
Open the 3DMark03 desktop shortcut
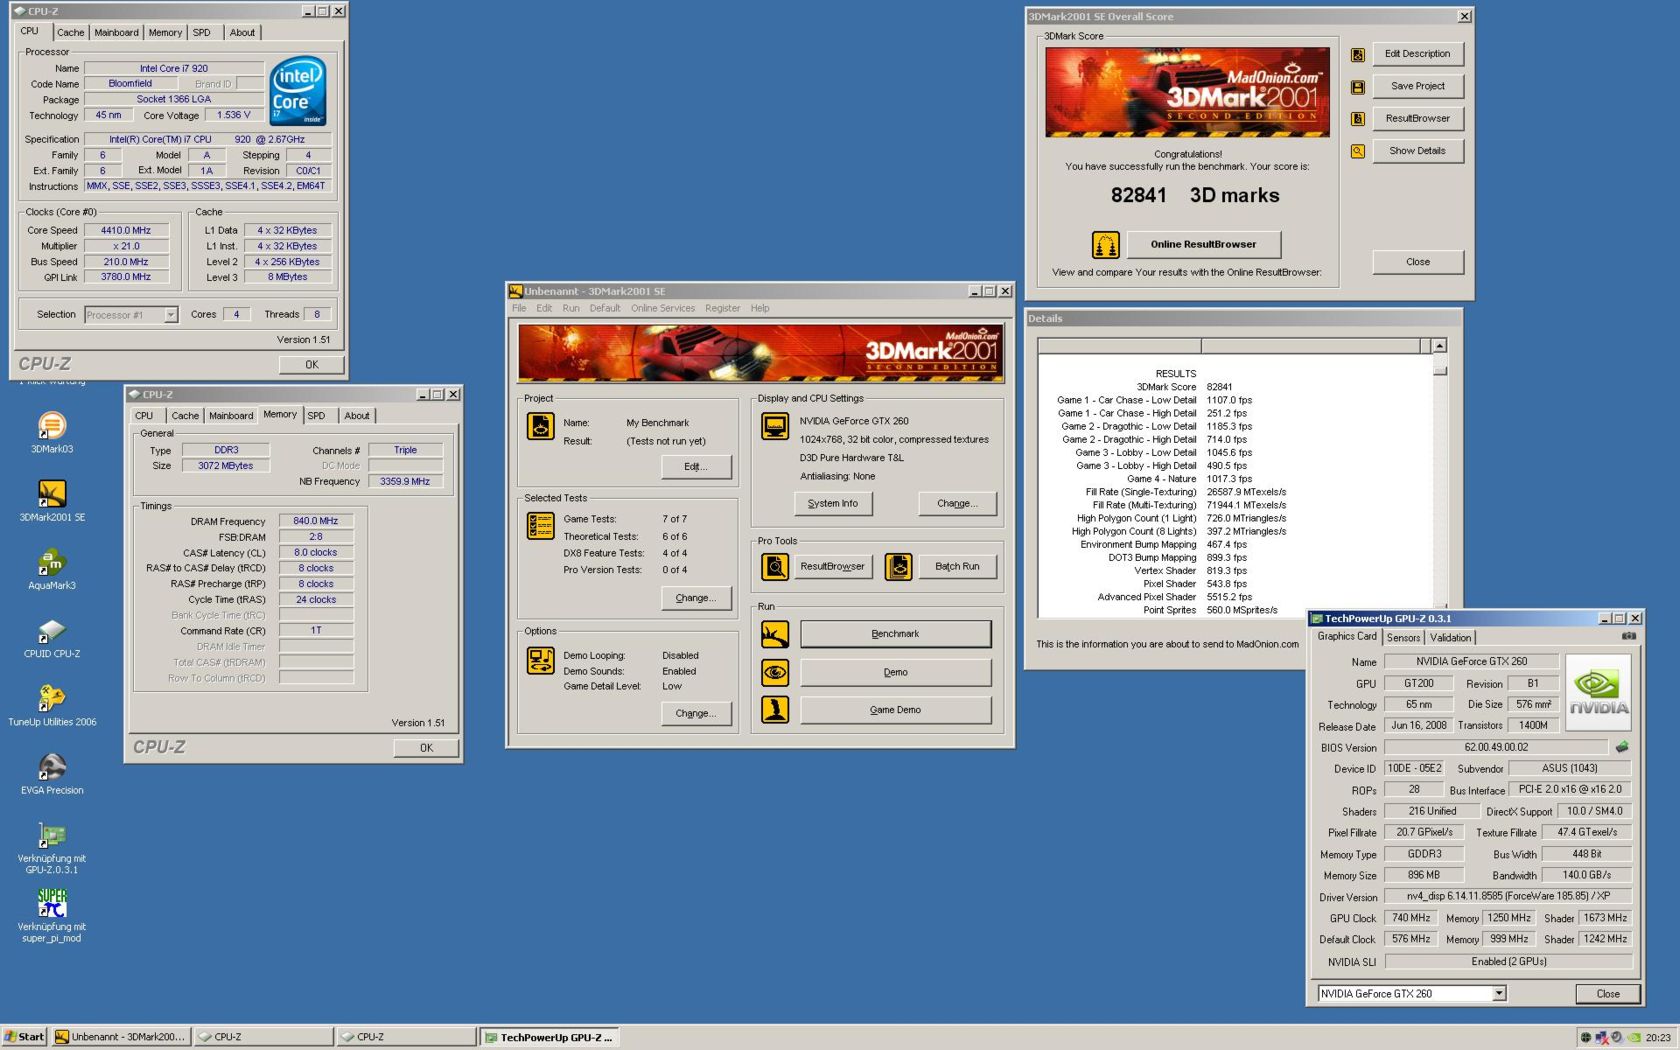tap(52, 427)
